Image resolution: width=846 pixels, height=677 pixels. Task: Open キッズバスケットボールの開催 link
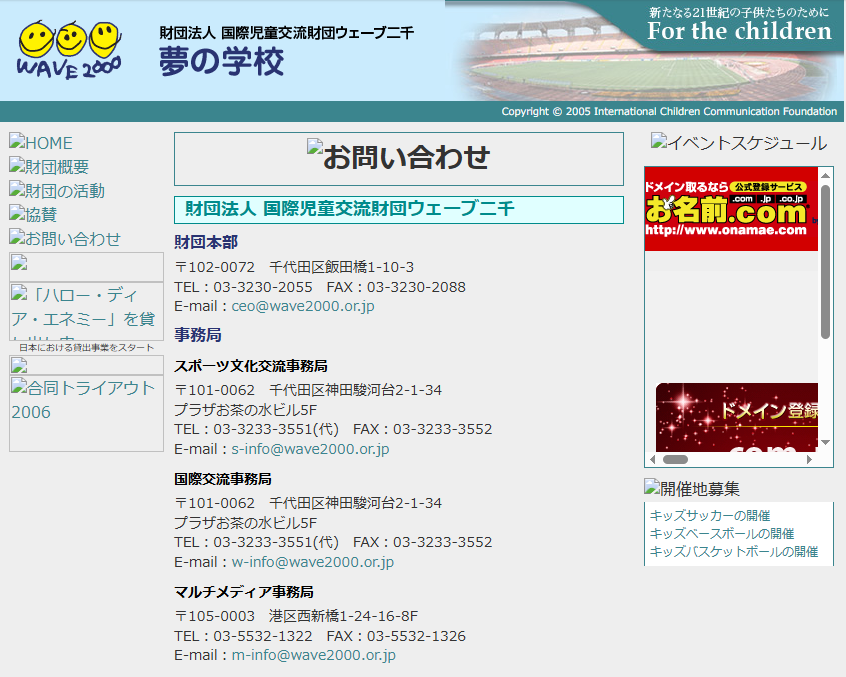pos(734,552)
